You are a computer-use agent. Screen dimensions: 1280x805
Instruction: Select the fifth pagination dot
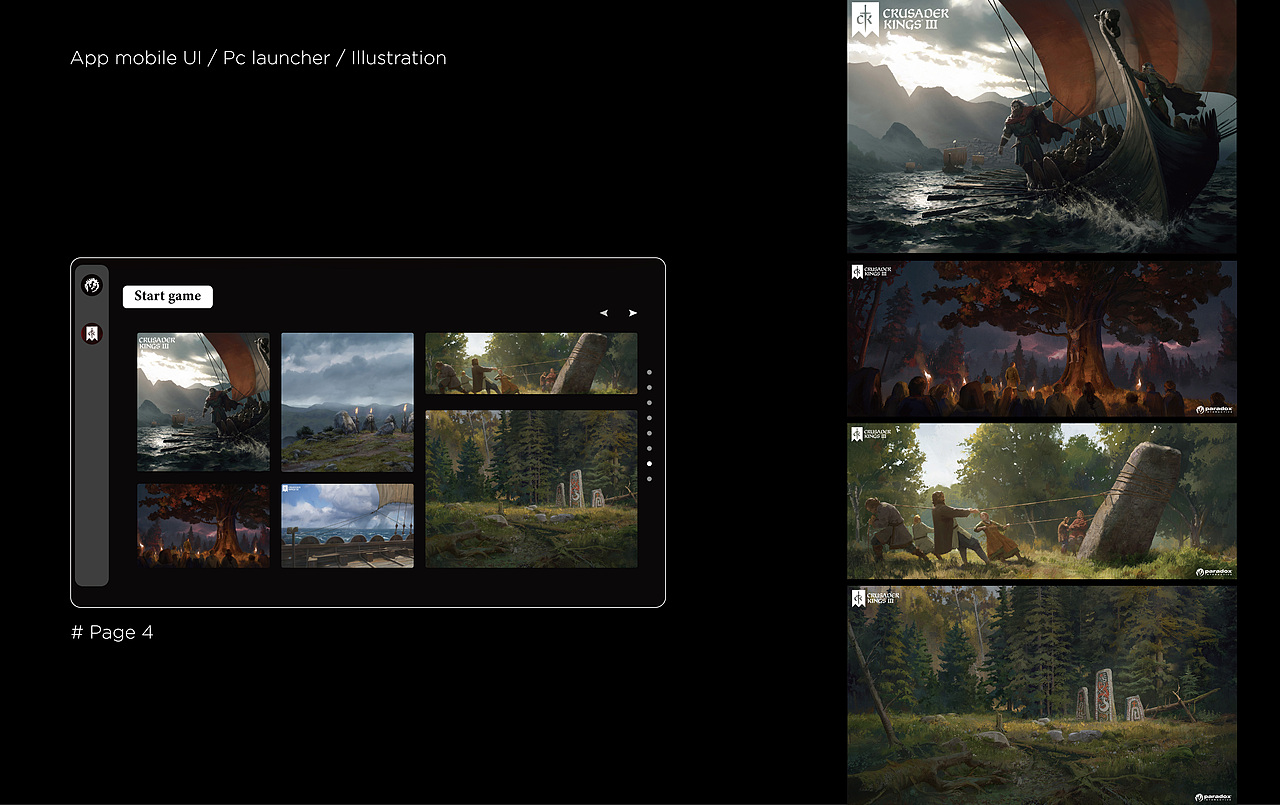click(649, 433)
